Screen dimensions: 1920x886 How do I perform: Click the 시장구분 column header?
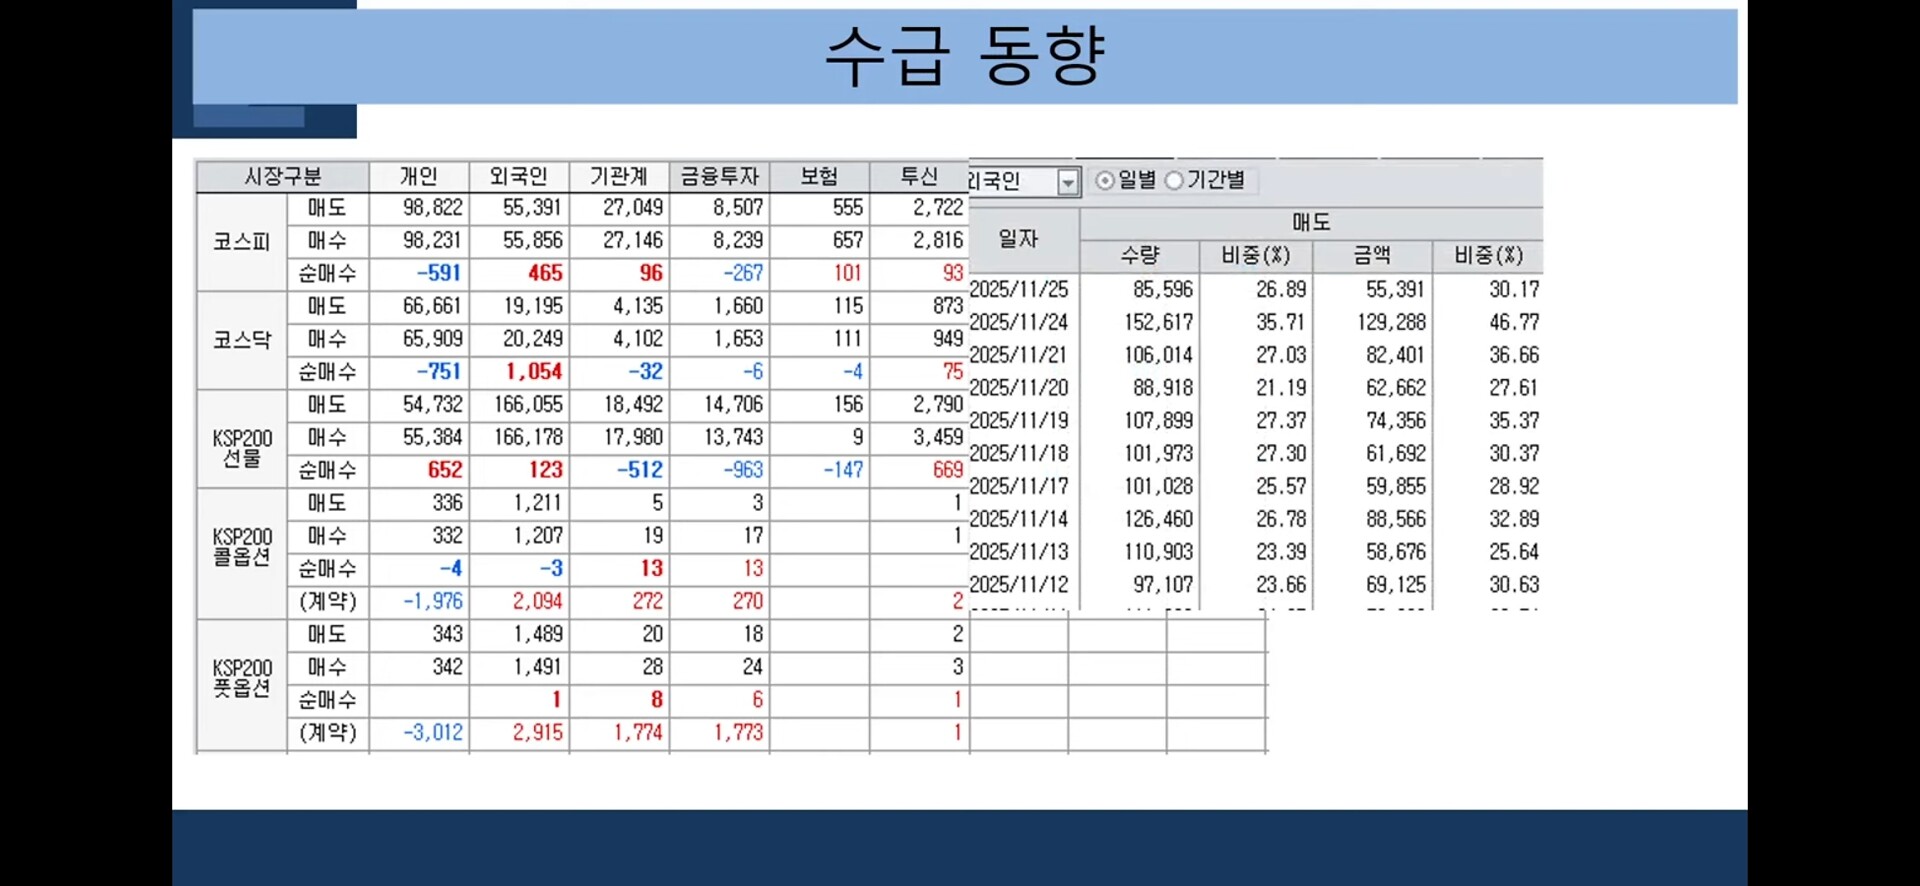point(283,177)
